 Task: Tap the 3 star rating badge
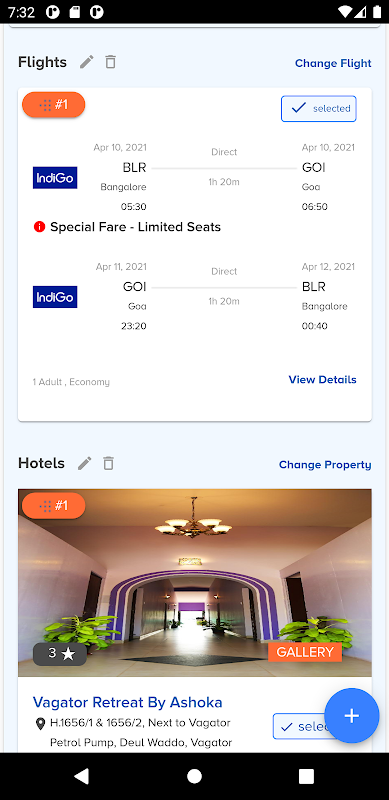(x=60, y=654)
